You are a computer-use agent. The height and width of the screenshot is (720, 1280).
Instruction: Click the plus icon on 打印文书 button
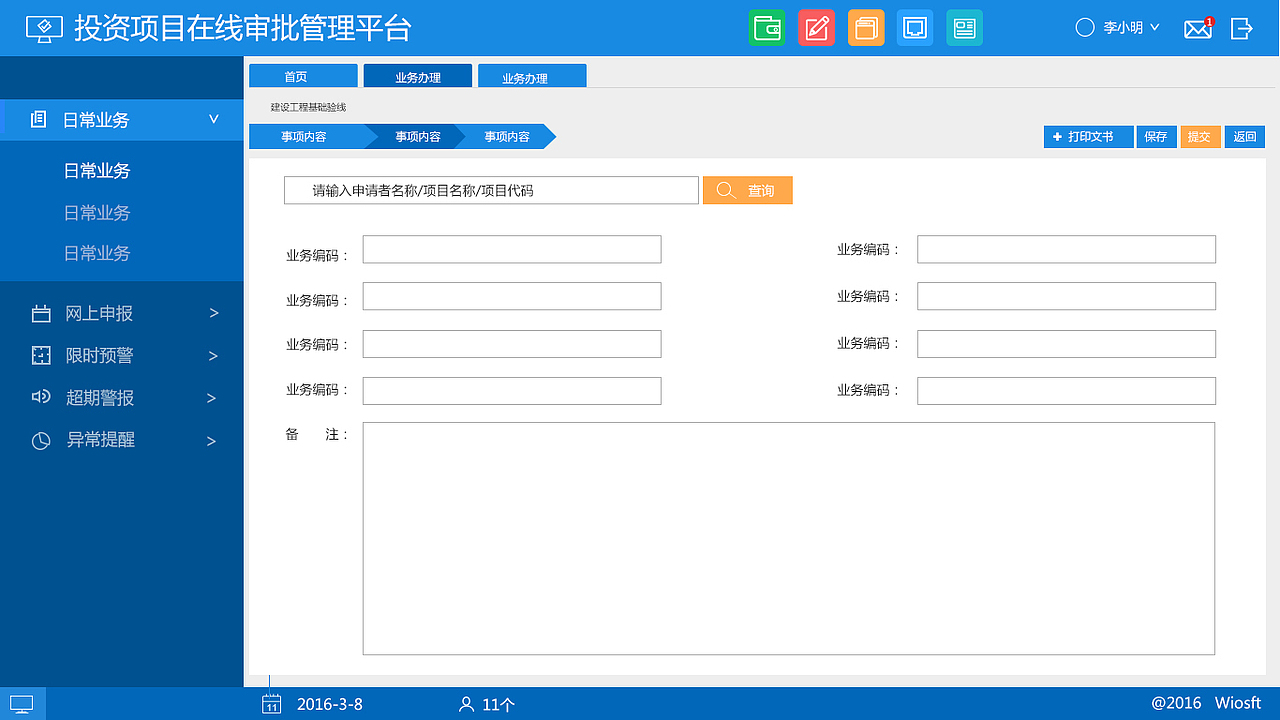pyautogui.click(x=1057, y=137)
